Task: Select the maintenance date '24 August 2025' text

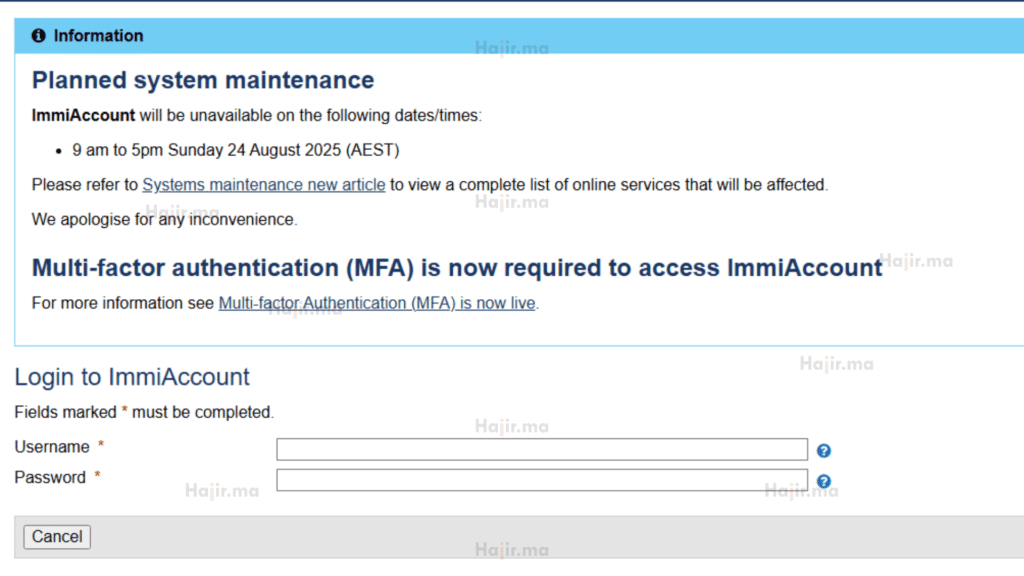Action: [x=284, y=150]
